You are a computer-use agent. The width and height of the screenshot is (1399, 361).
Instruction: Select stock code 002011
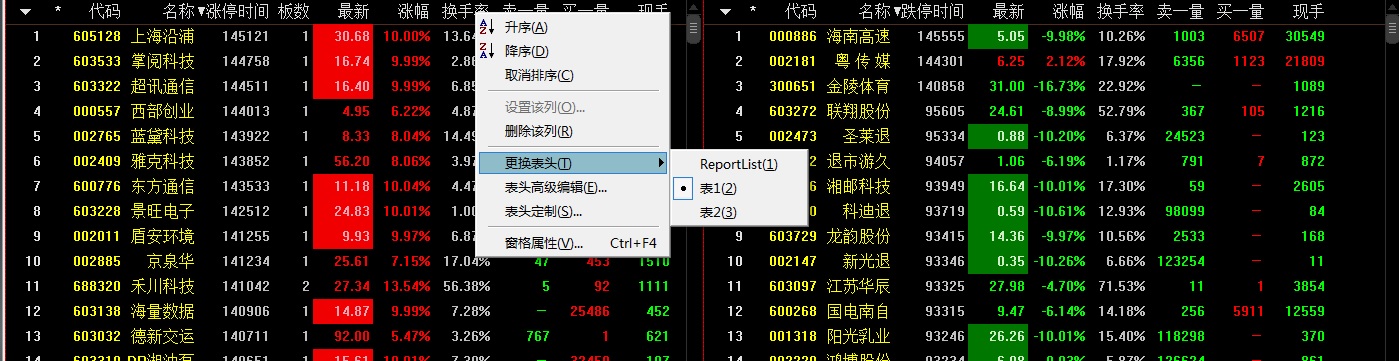(x=97, y=236)
